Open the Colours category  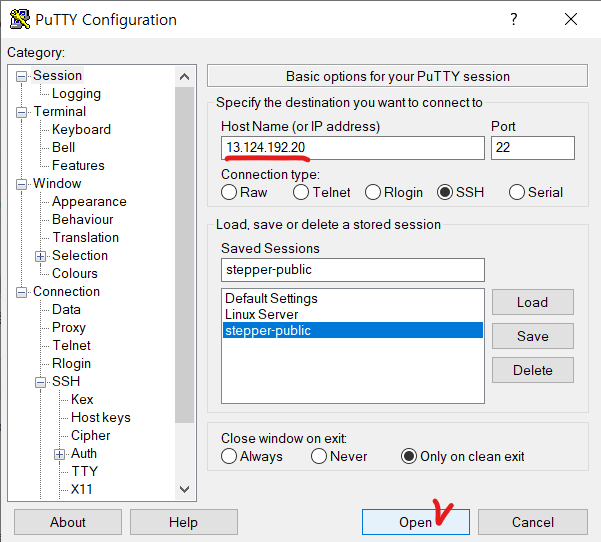(75, 274)
